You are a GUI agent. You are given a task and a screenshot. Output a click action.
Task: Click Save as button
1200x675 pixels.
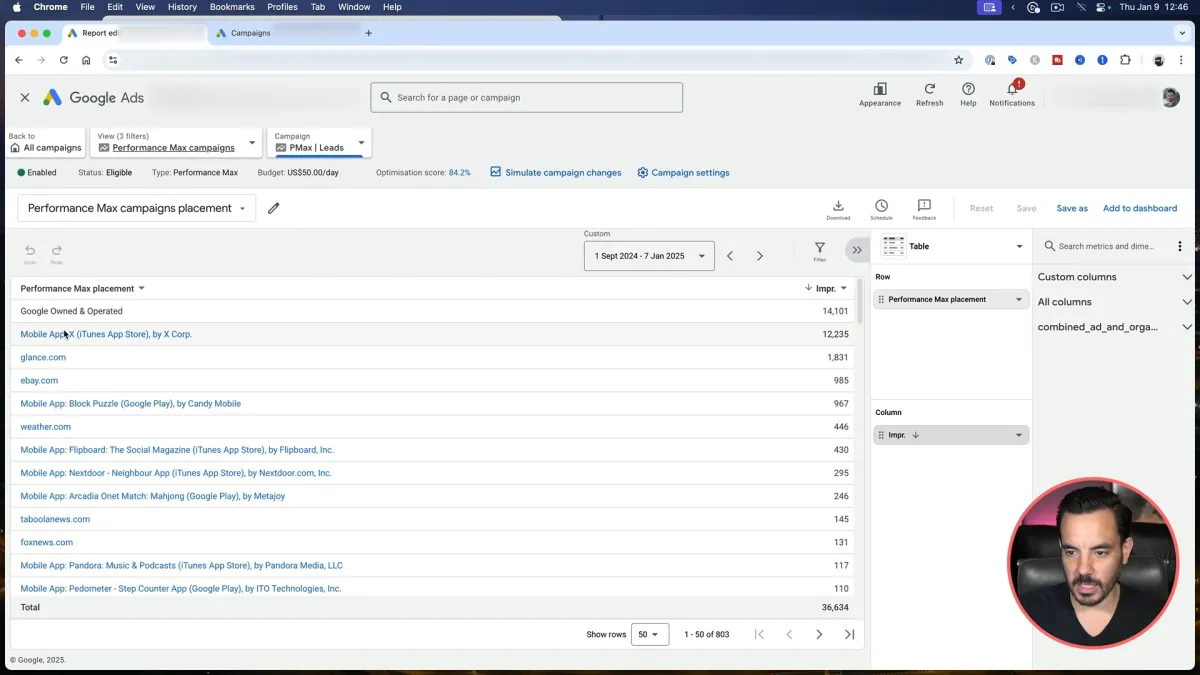coord(1072,208)
